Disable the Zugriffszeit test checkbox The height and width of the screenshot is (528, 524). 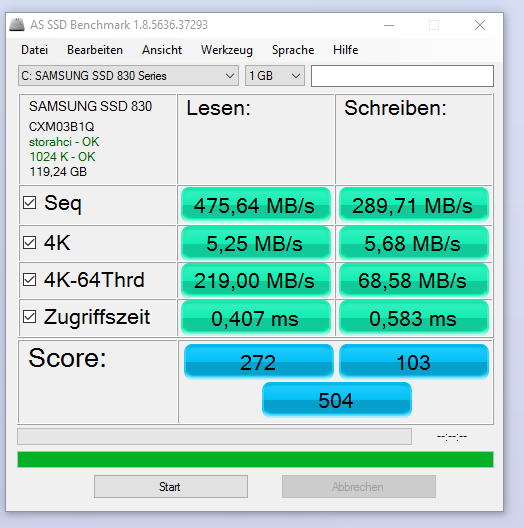click(x=30, y=317)
